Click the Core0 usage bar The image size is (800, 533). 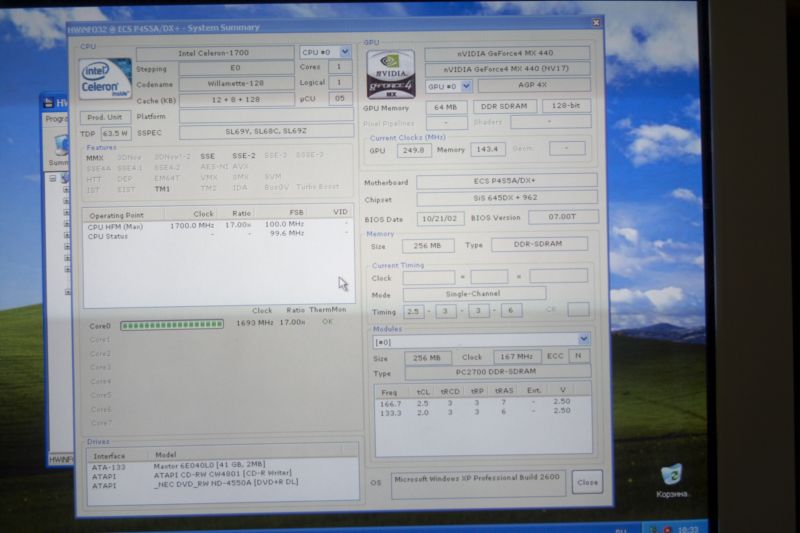[x=172, y=324]
